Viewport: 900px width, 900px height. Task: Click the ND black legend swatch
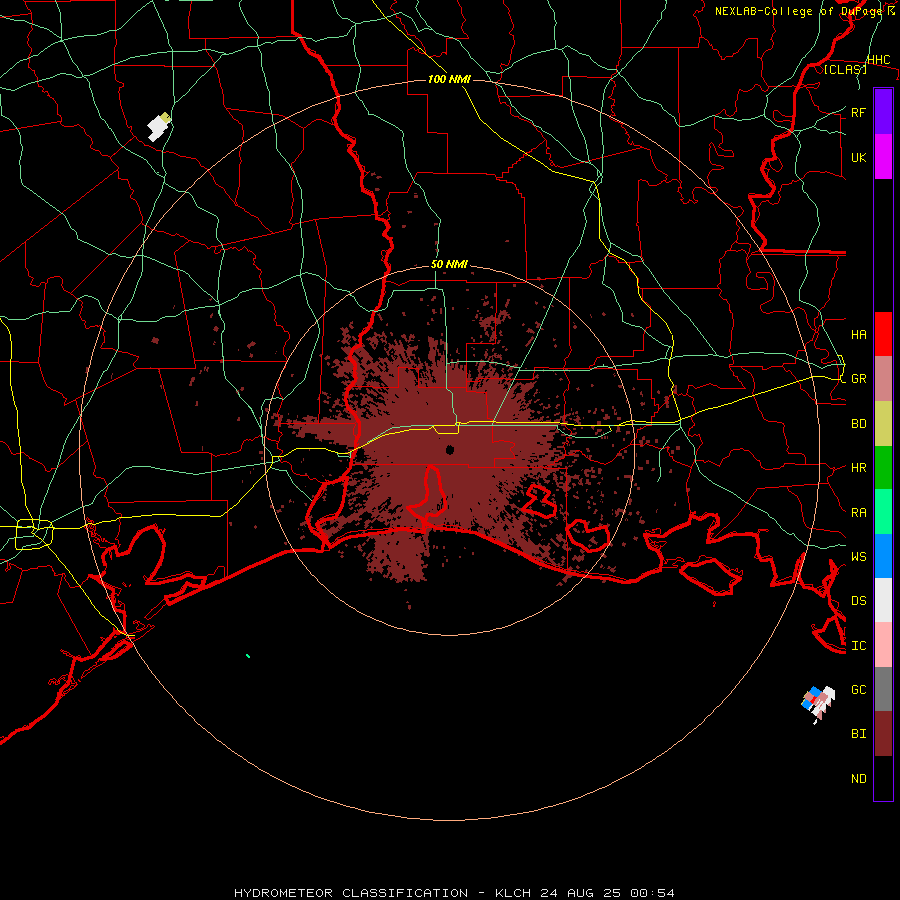pyautogui.click(x=883, y=778)
